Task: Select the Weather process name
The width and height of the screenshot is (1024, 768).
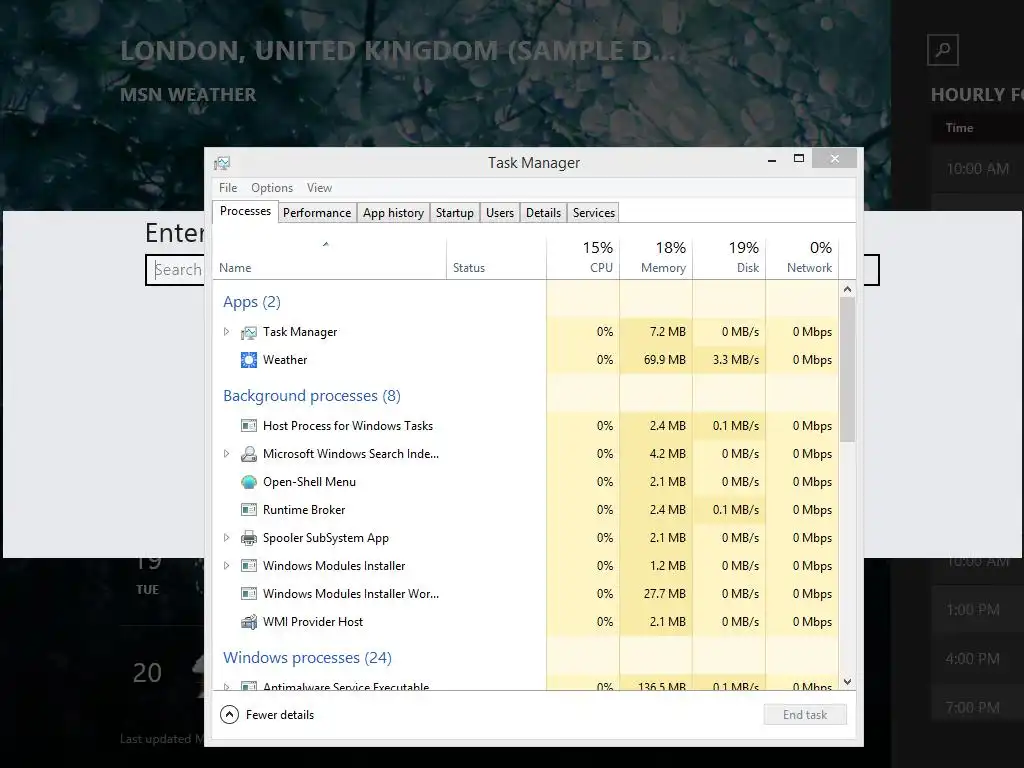Action: coord(285,360)
